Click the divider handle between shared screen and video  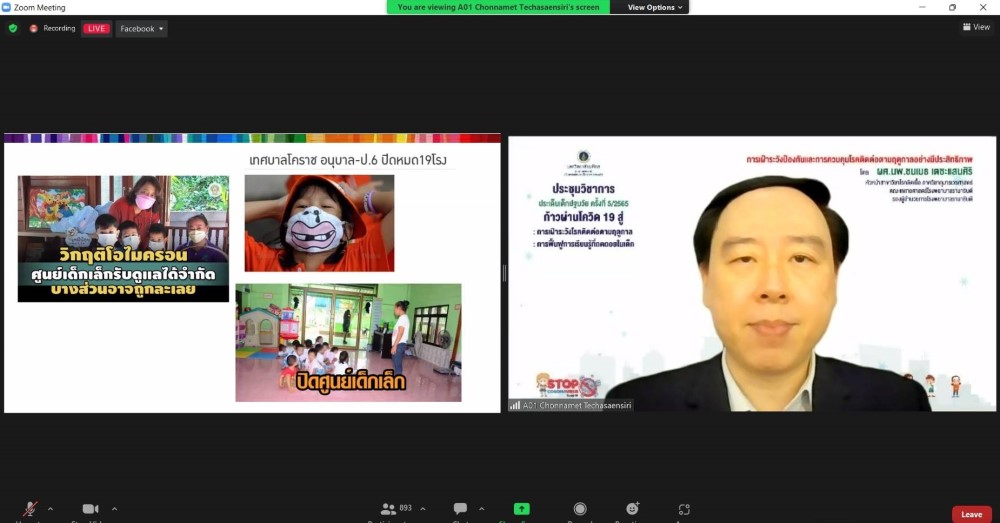[504, 273]
